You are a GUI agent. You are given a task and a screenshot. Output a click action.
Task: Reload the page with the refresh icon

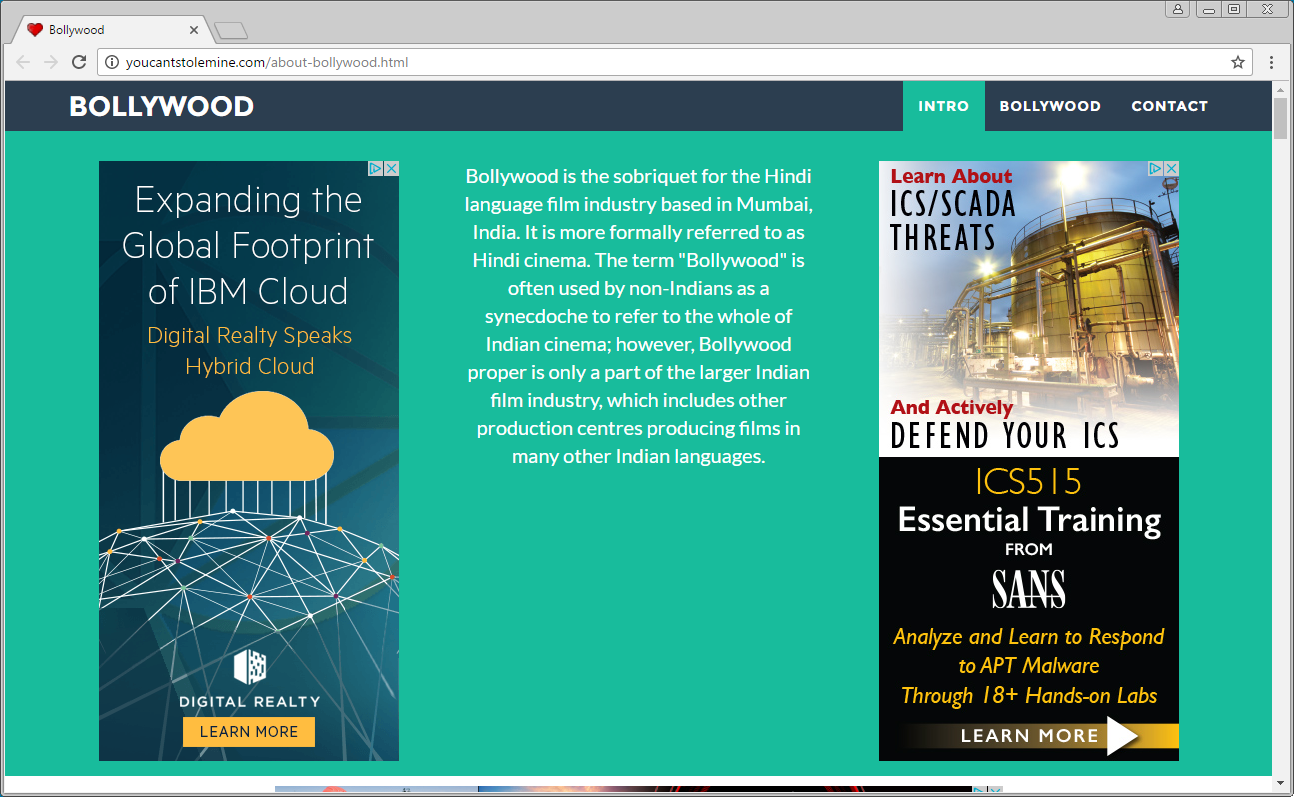(x=79, y=62)
